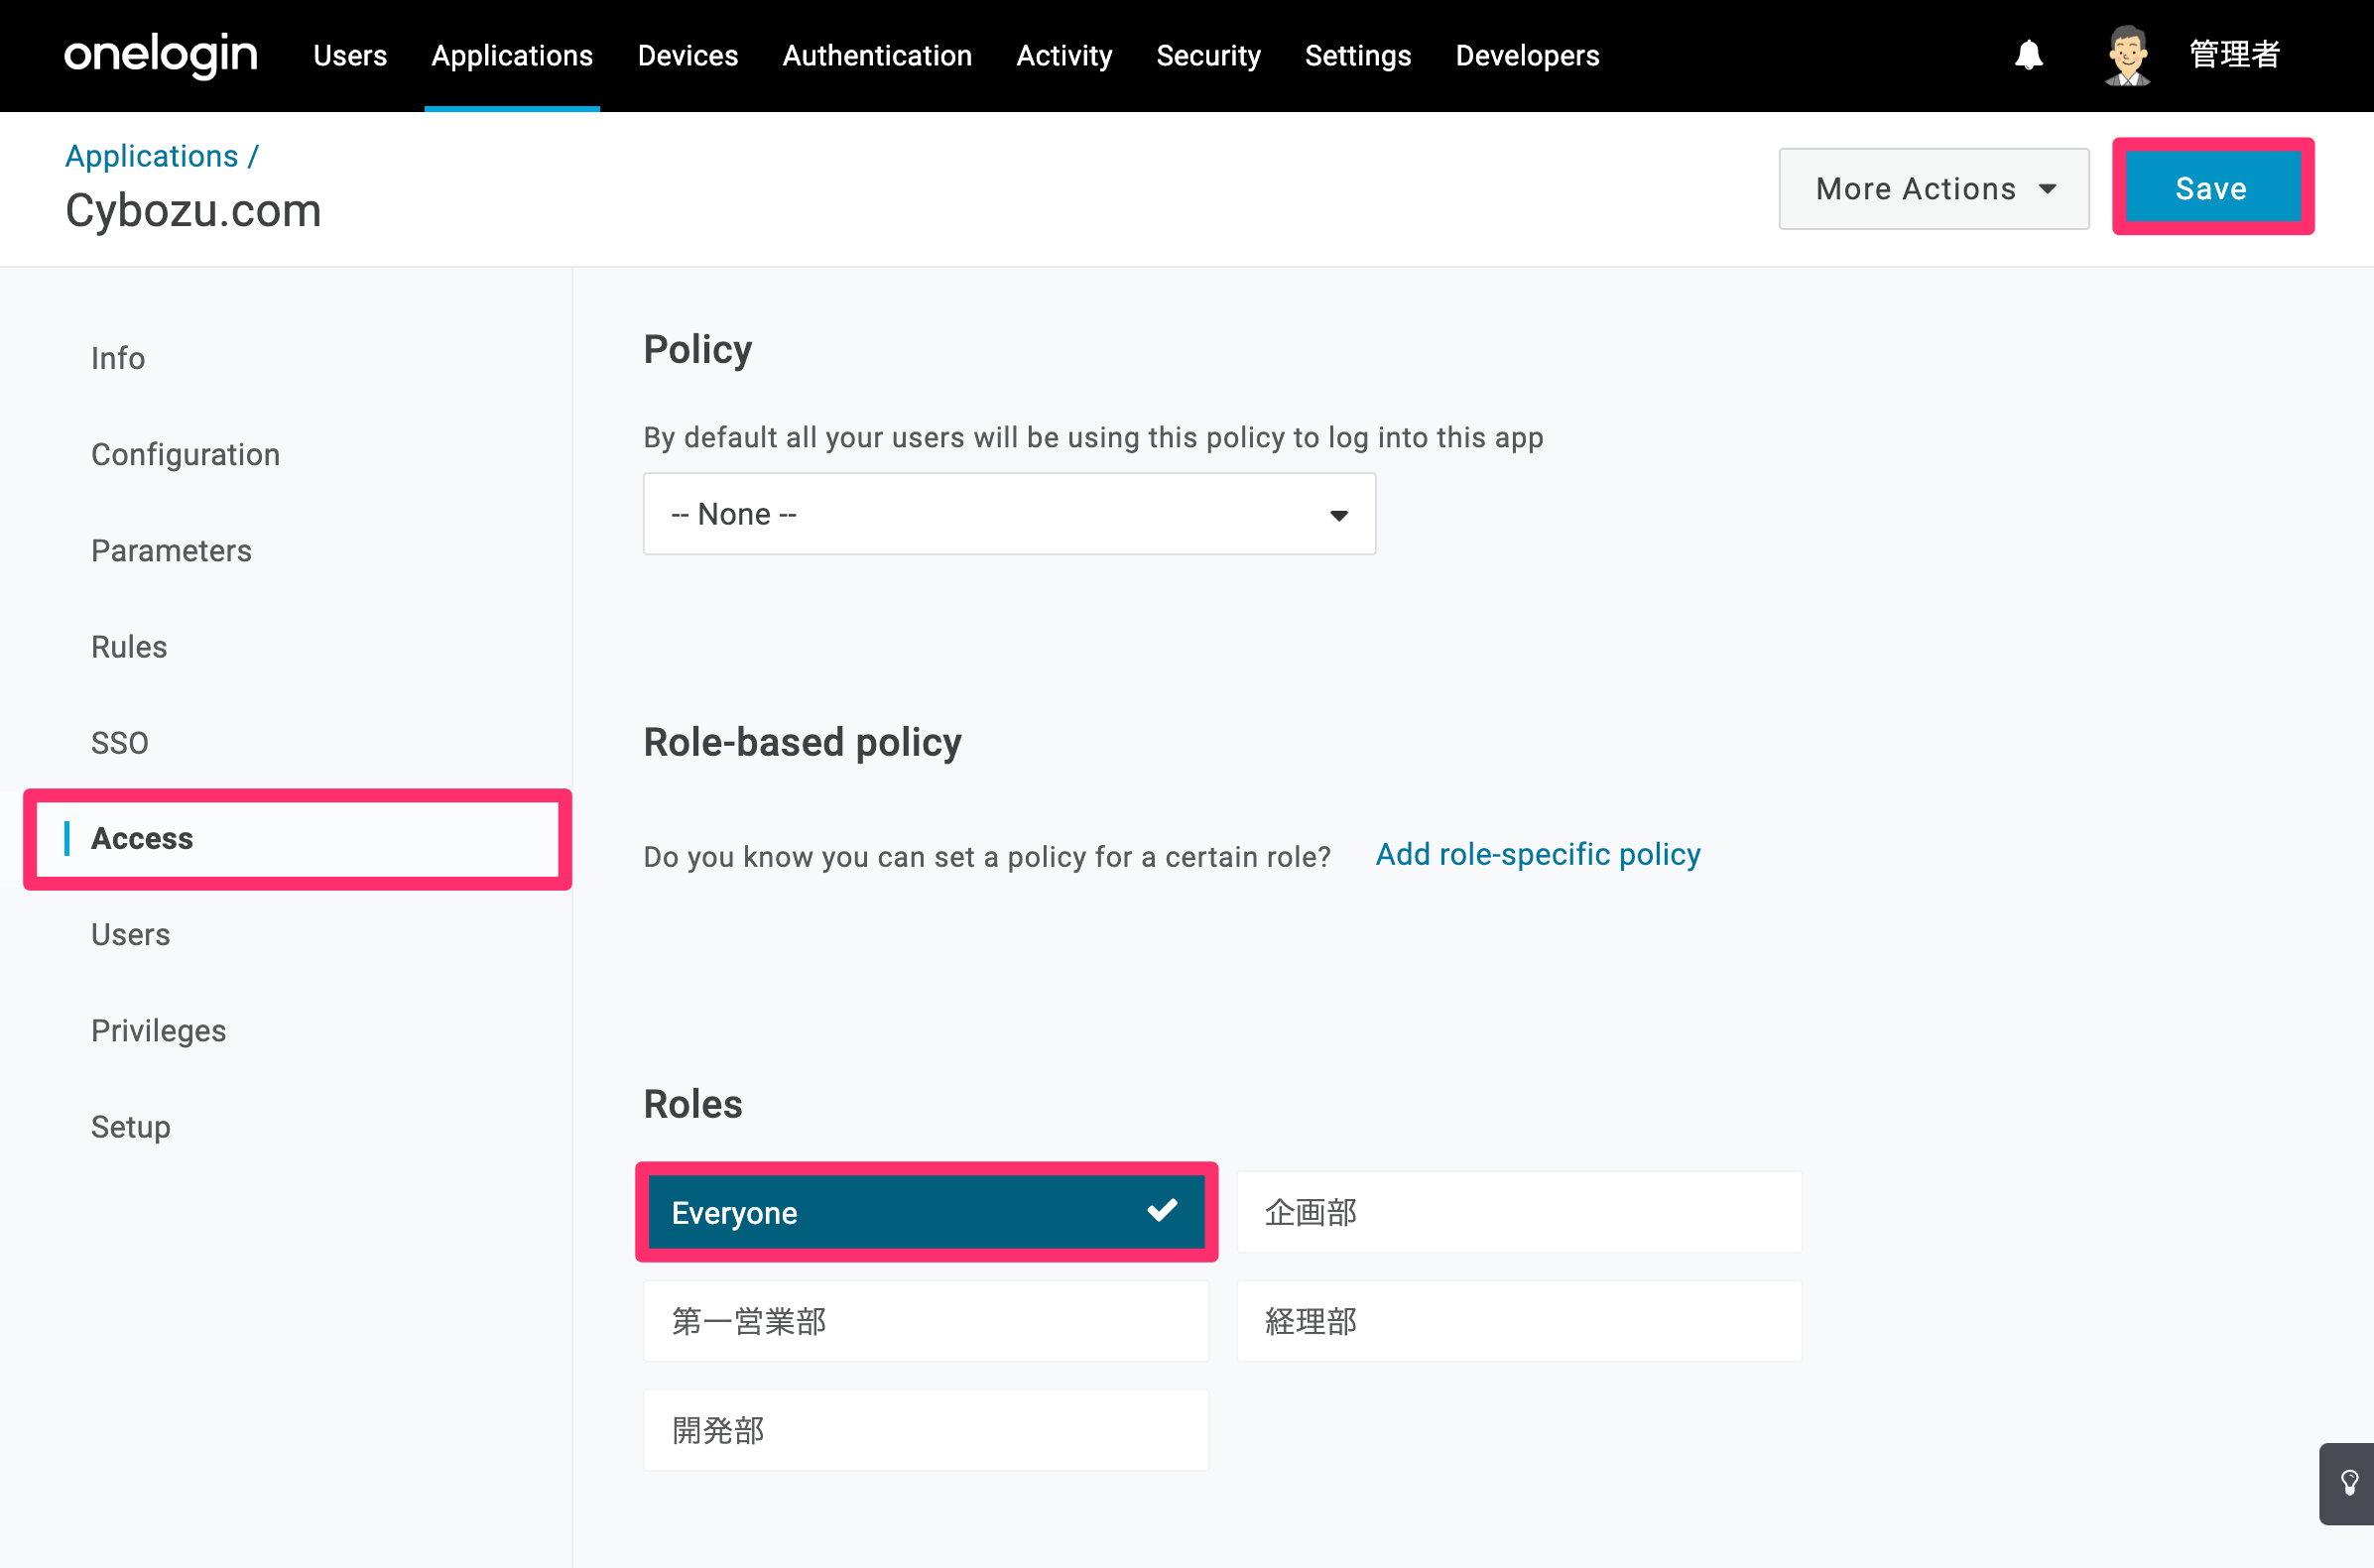Viewport: 2374px width, 1568px height.
Task: Switch to the Configuration tab
Action: pyautogui.click(x=185, y=454)
